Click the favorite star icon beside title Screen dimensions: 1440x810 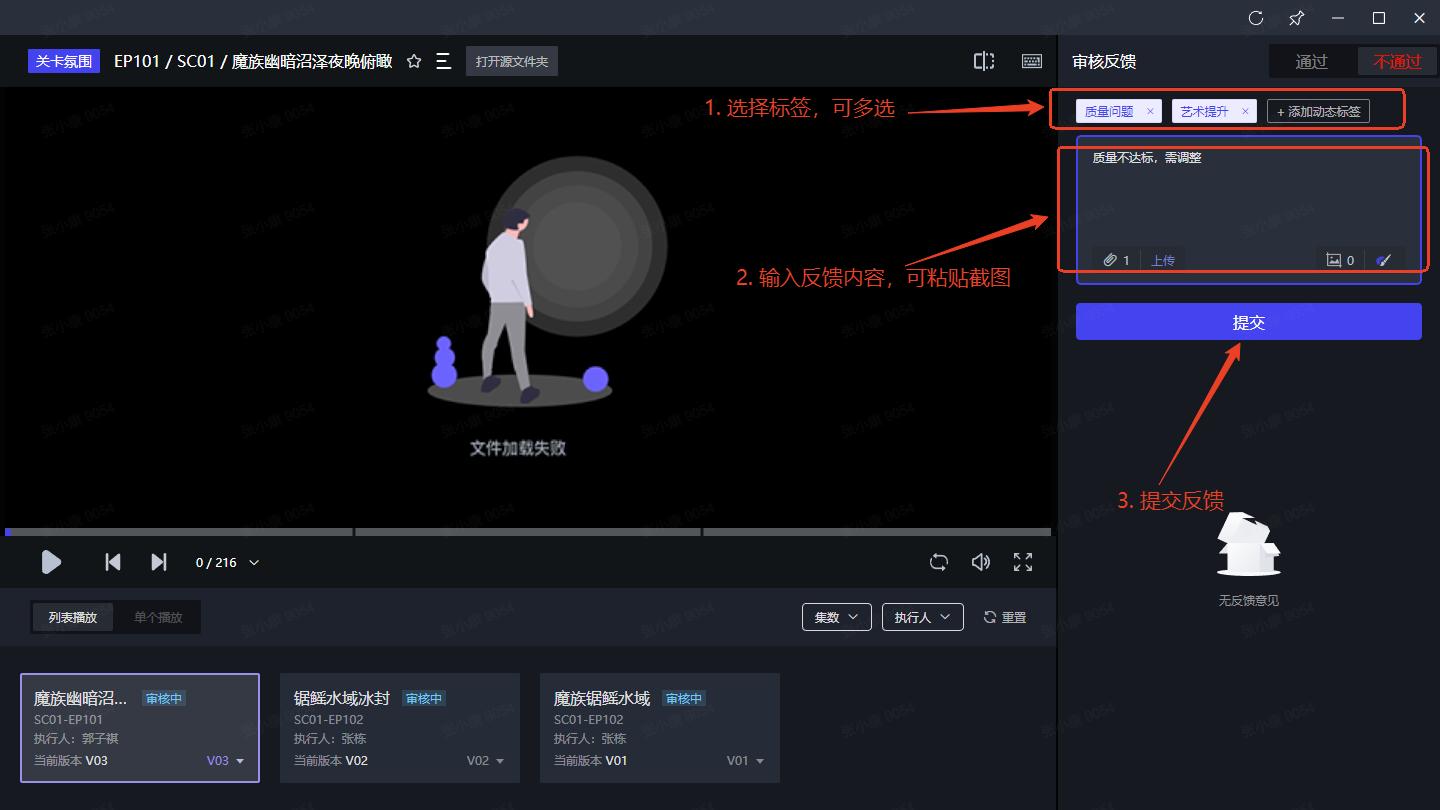(414, 62)
